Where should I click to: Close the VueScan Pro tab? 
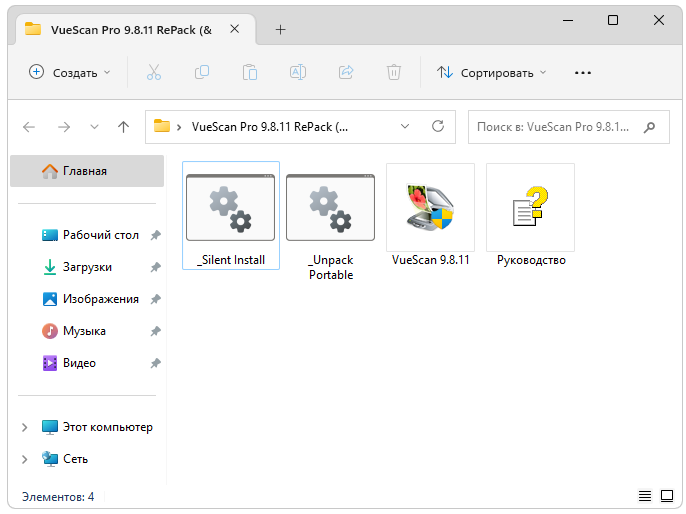[x=234, y=29]
